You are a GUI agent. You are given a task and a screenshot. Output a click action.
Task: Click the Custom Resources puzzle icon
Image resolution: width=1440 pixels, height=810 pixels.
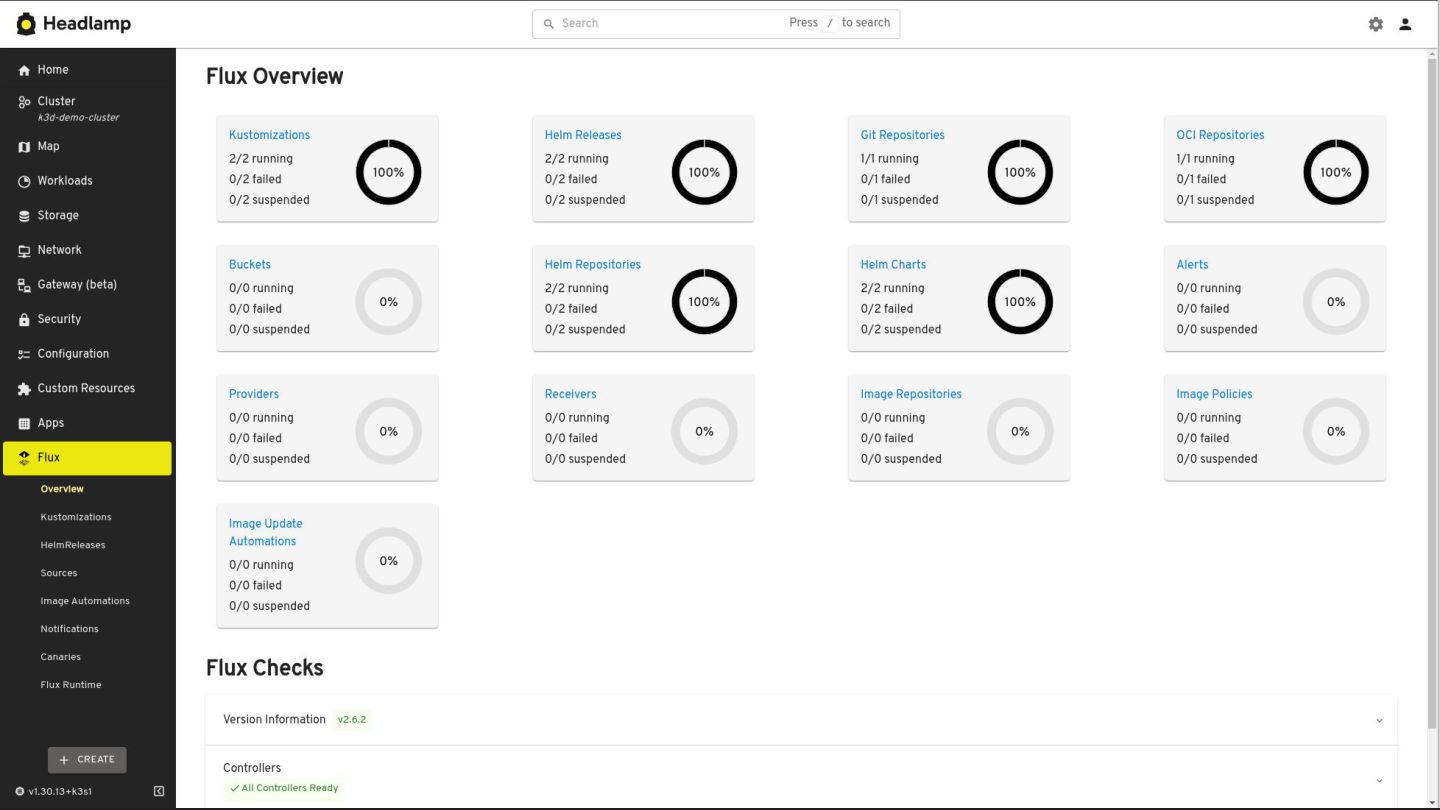[24, 389]
